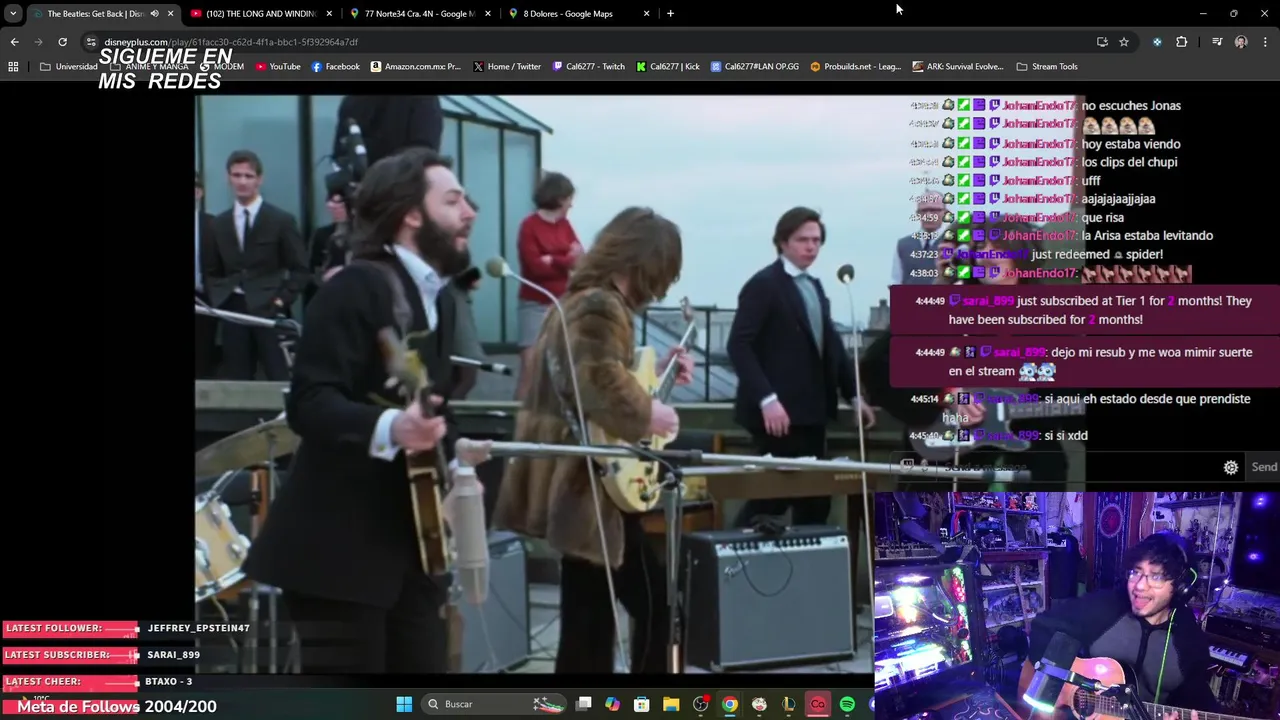This screenshot has height=720, width=1280.
Task: Click the 'si si xdd' chat message
Action: pyautogui.click(x=1066, y=436)
